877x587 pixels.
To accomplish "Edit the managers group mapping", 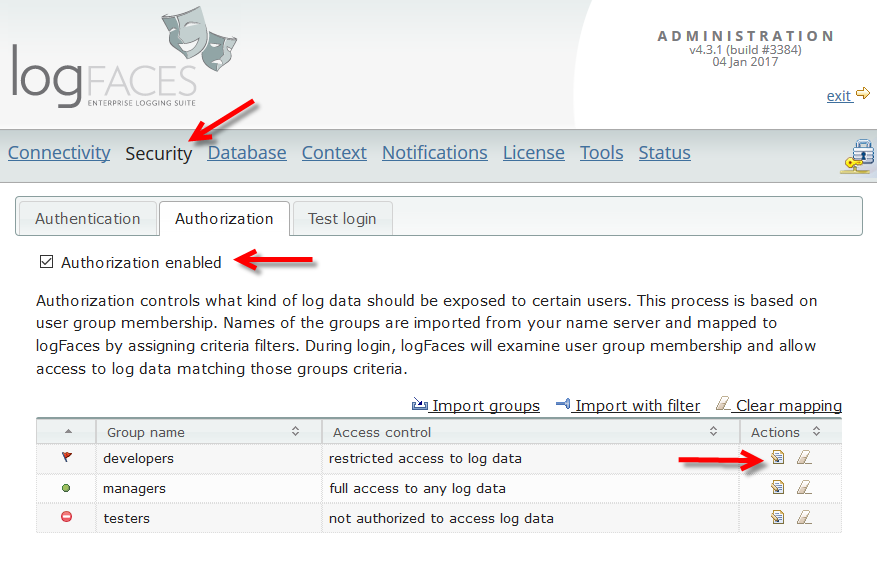I will pyautogui.click(x=777, y=487).
